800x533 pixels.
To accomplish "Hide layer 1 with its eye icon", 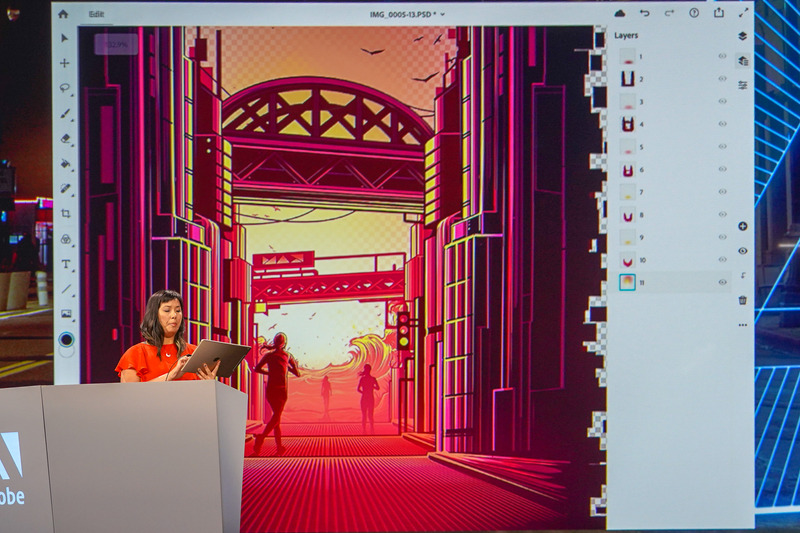I will (x=722, y=56).
